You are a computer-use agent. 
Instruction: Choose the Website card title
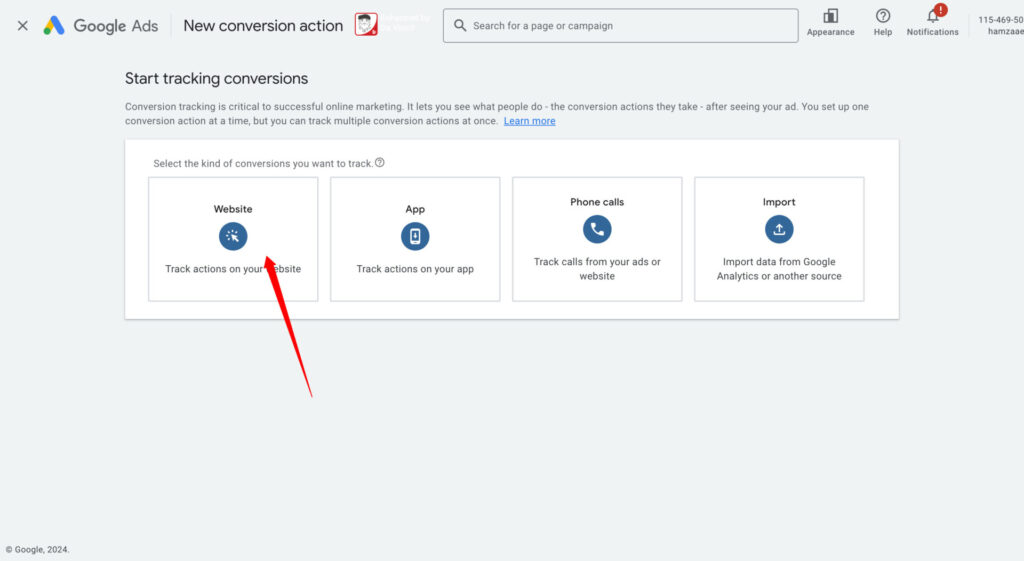point(233,209)
